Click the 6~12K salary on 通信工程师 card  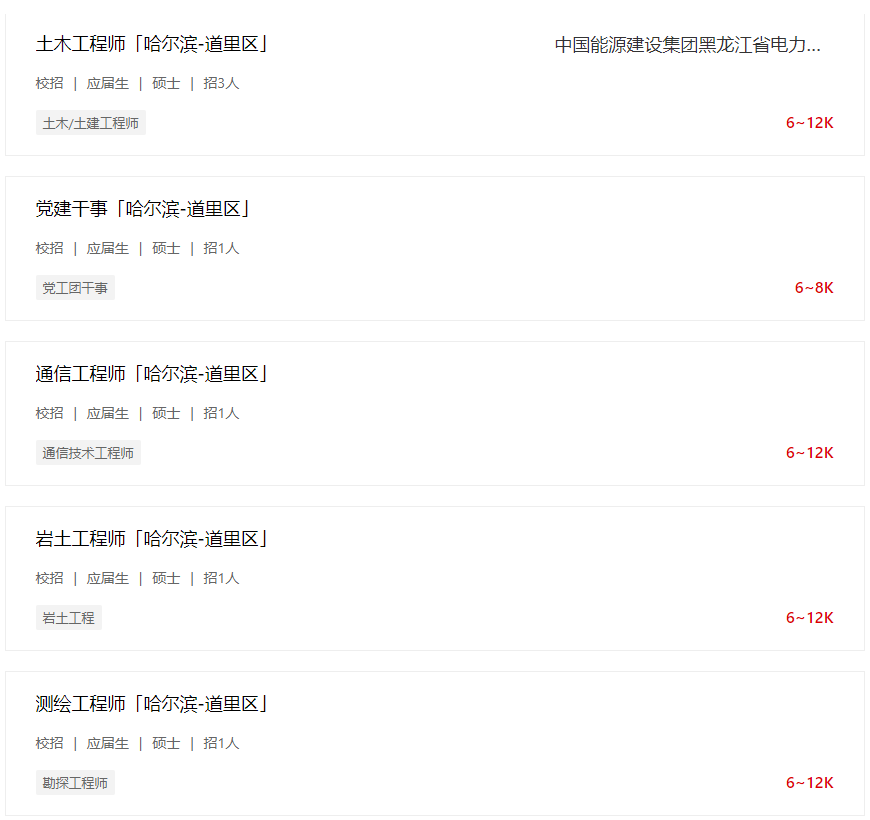click(809, 453)
